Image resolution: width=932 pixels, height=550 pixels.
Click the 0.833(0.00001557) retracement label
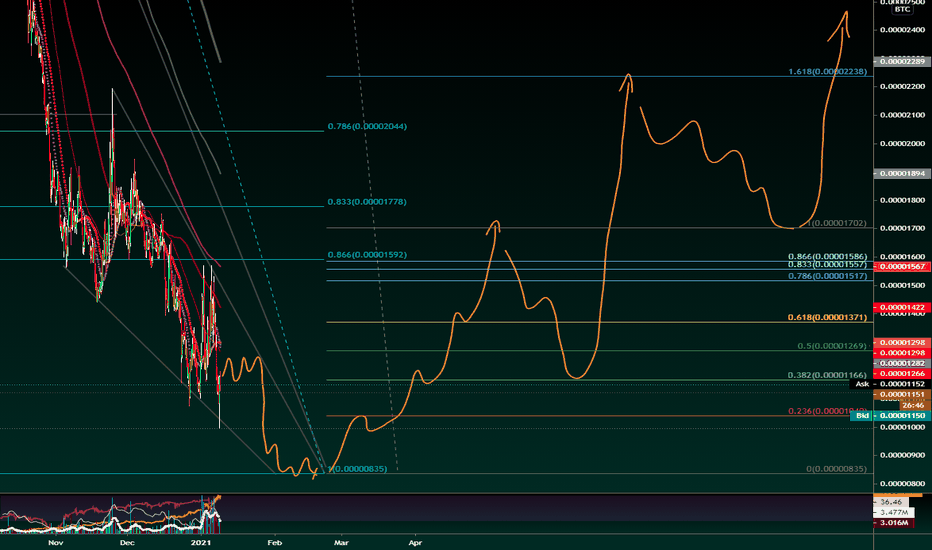[x=827, y=265]
